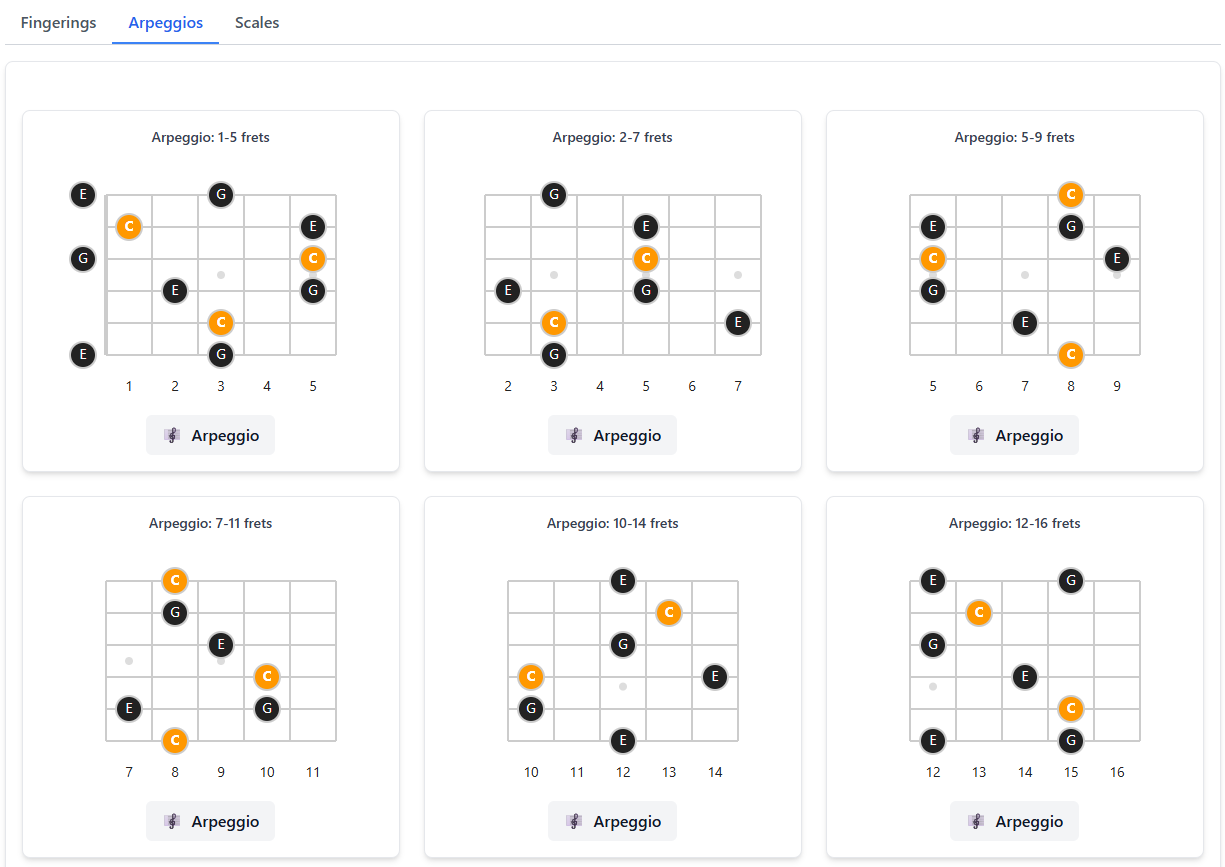Image resolution: width=1225 pixels, height=867 pixels.
Task: Click E note at fret 14, 12-16 diagram
Action: (1024, 677)
